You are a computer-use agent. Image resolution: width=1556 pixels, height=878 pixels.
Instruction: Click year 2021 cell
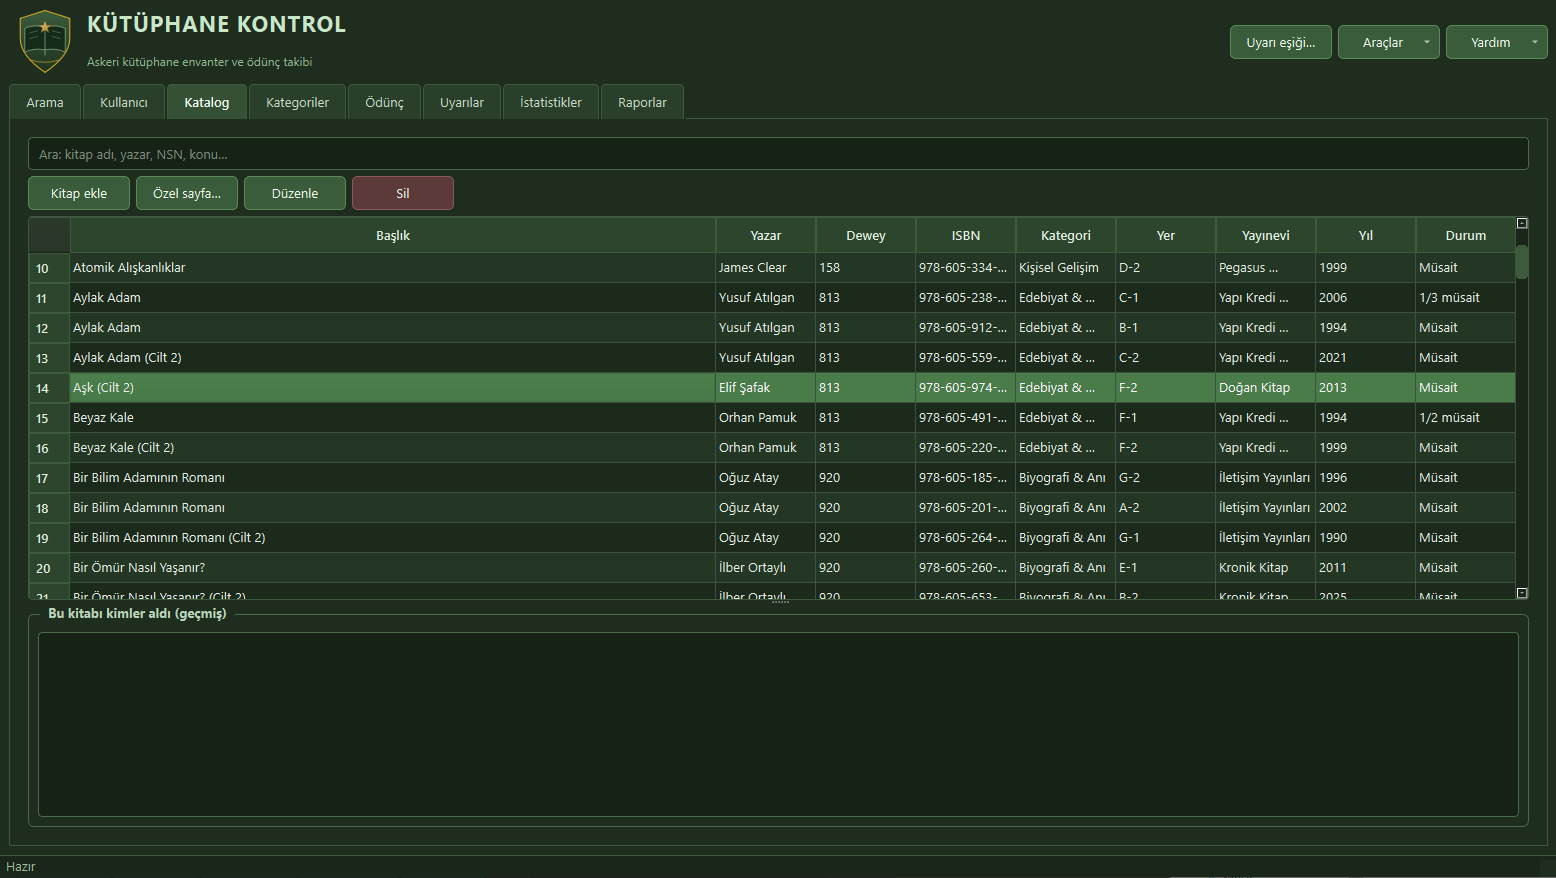tap(1366, 357)
